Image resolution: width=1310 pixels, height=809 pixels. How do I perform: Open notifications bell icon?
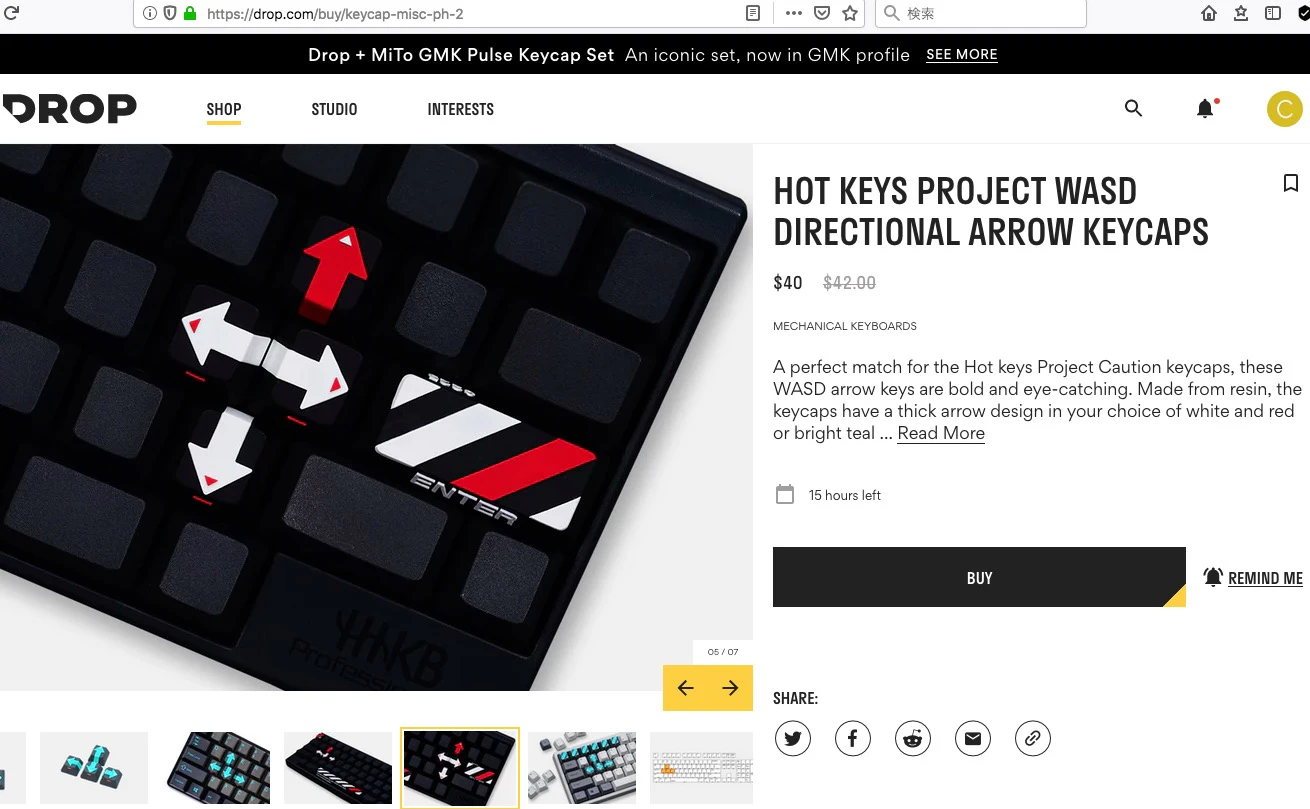tap(1206, 109)
